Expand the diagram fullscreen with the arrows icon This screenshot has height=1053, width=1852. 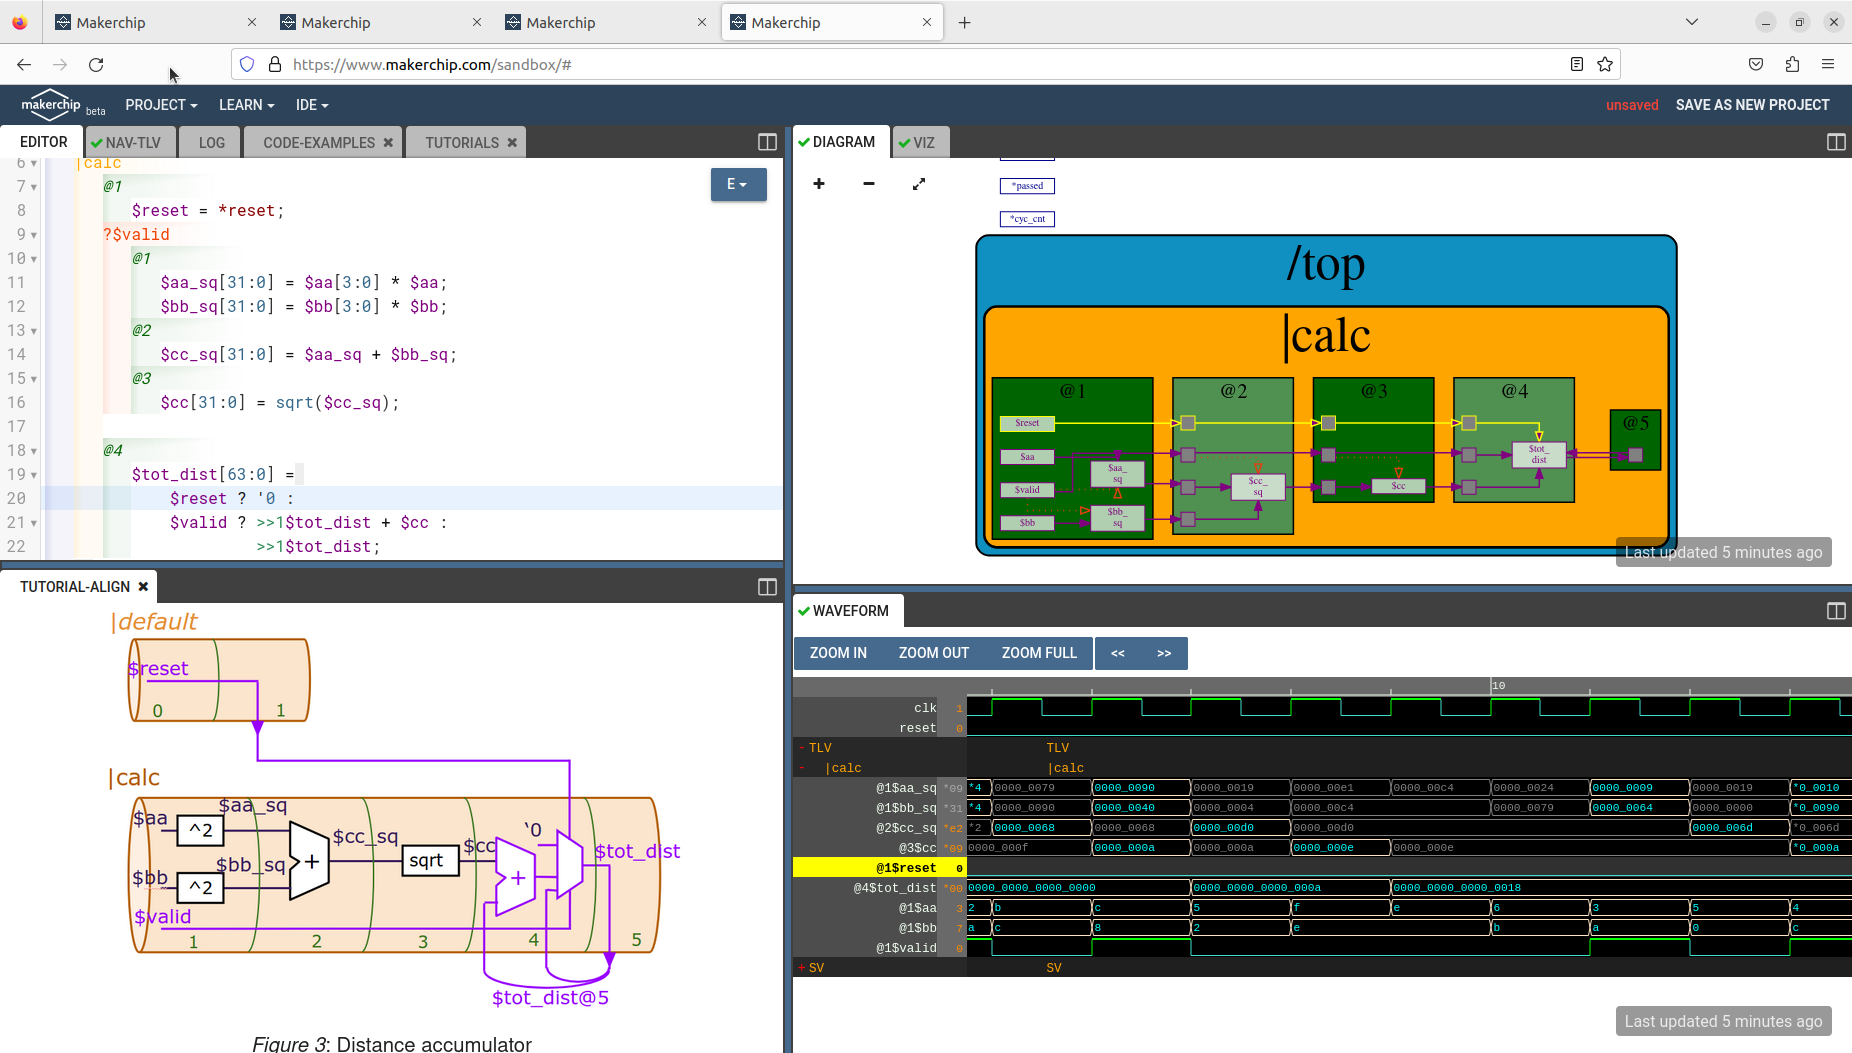[918, 184]
